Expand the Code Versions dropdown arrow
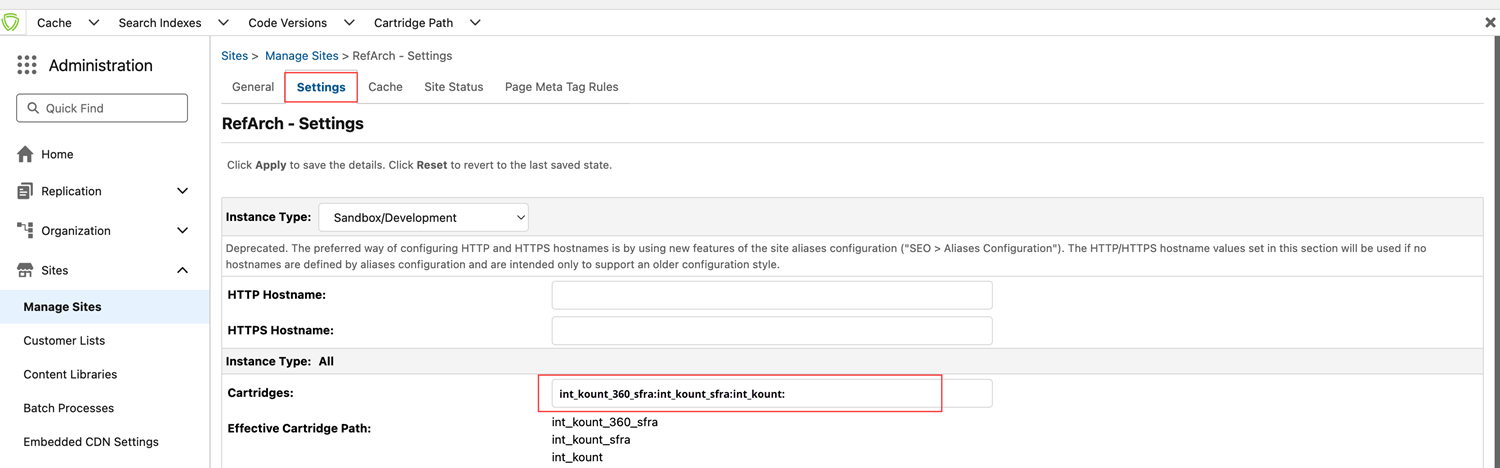 [349, 22]
